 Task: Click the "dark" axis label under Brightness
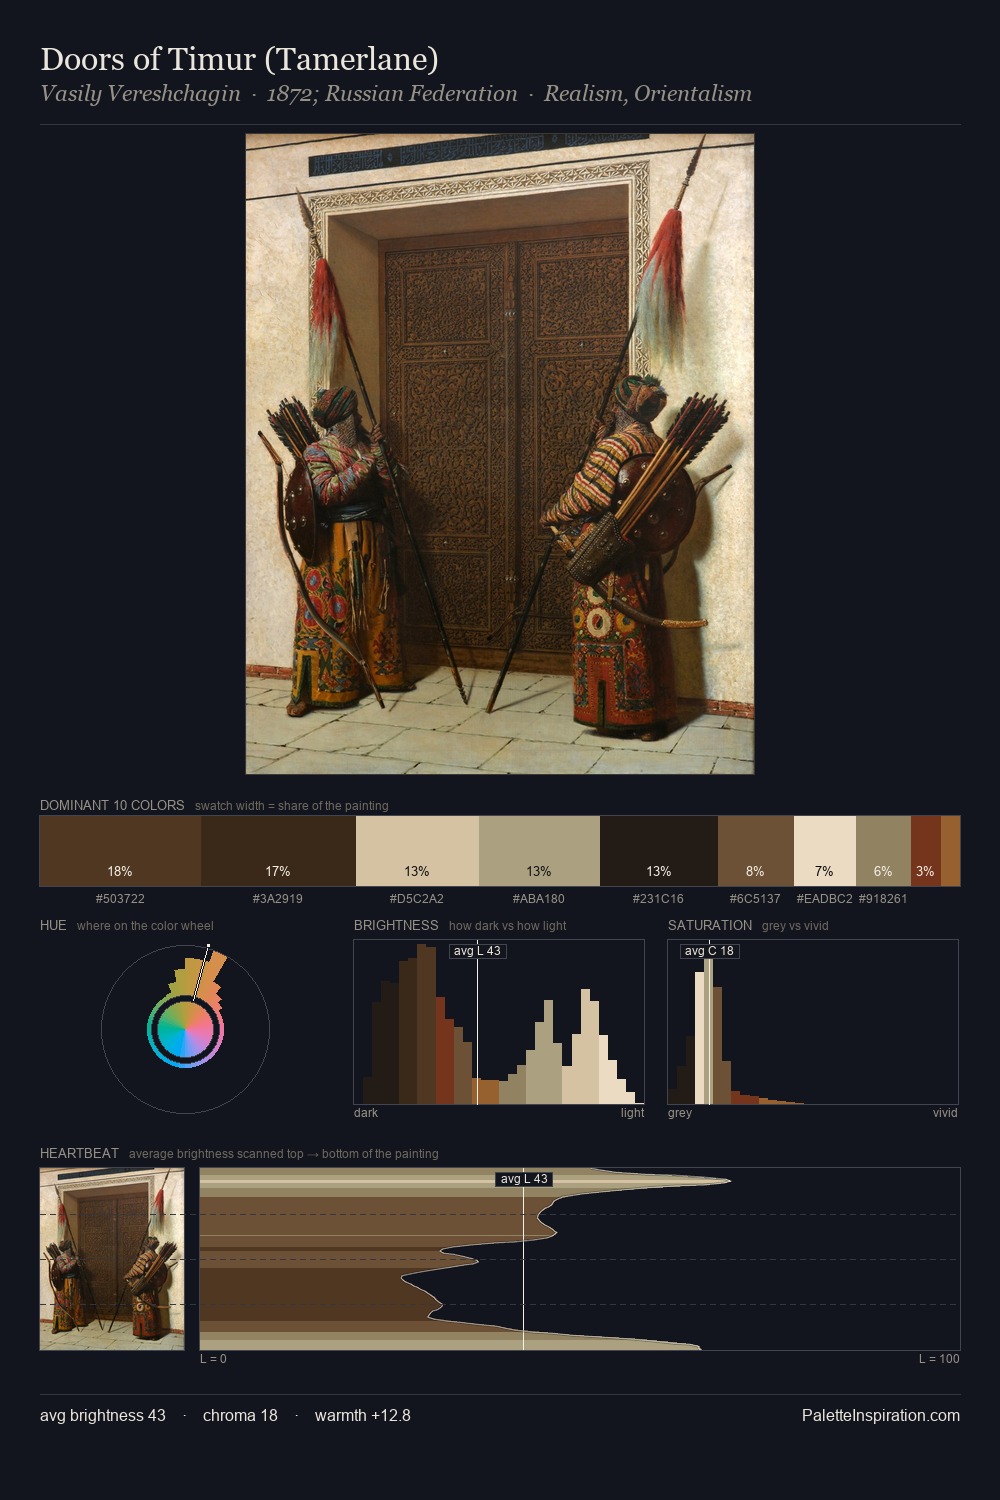pyautogui.click(x=366, y=1113)
